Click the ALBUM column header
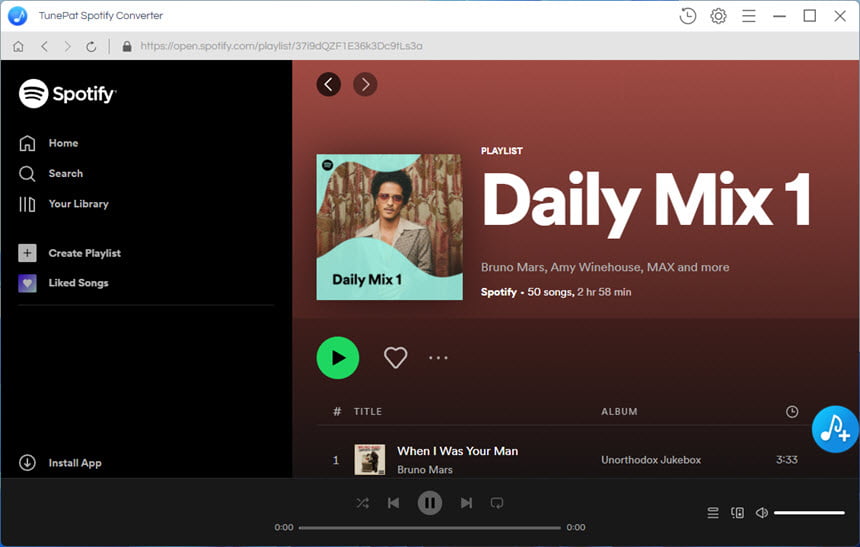The image size is (860, 547). coord(619,411)
